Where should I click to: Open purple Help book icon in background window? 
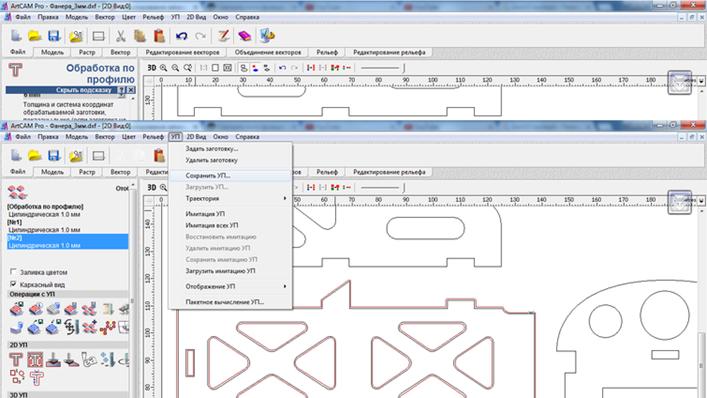coord(244,36)
